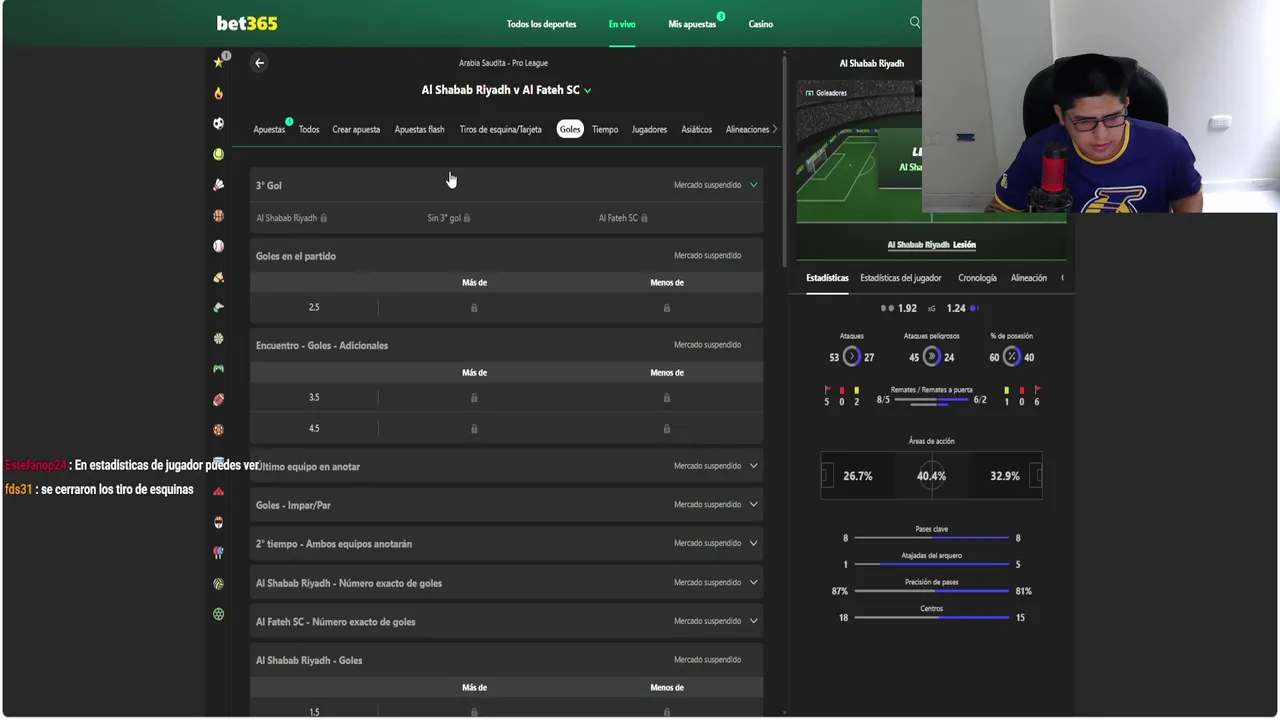Switch to the Todos tab

pyautogui.click(x=309, y=130)
